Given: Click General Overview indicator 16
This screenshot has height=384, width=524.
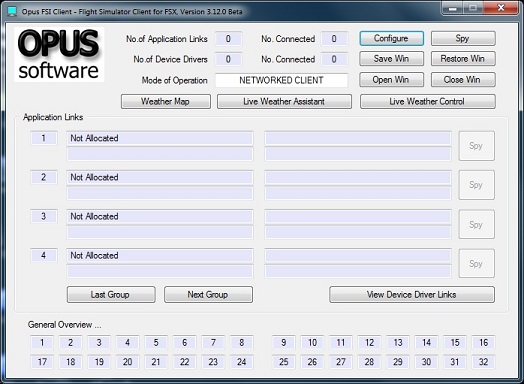Looking at the screenshot, I should click(484, 343).
